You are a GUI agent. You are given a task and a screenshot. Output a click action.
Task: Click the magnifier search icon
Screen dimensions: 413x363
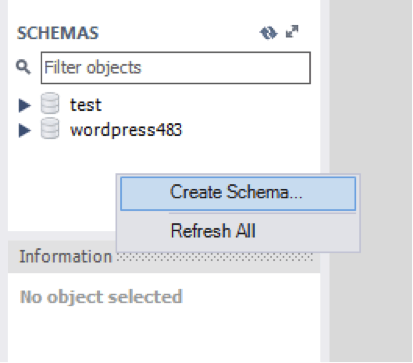point(23,67)
